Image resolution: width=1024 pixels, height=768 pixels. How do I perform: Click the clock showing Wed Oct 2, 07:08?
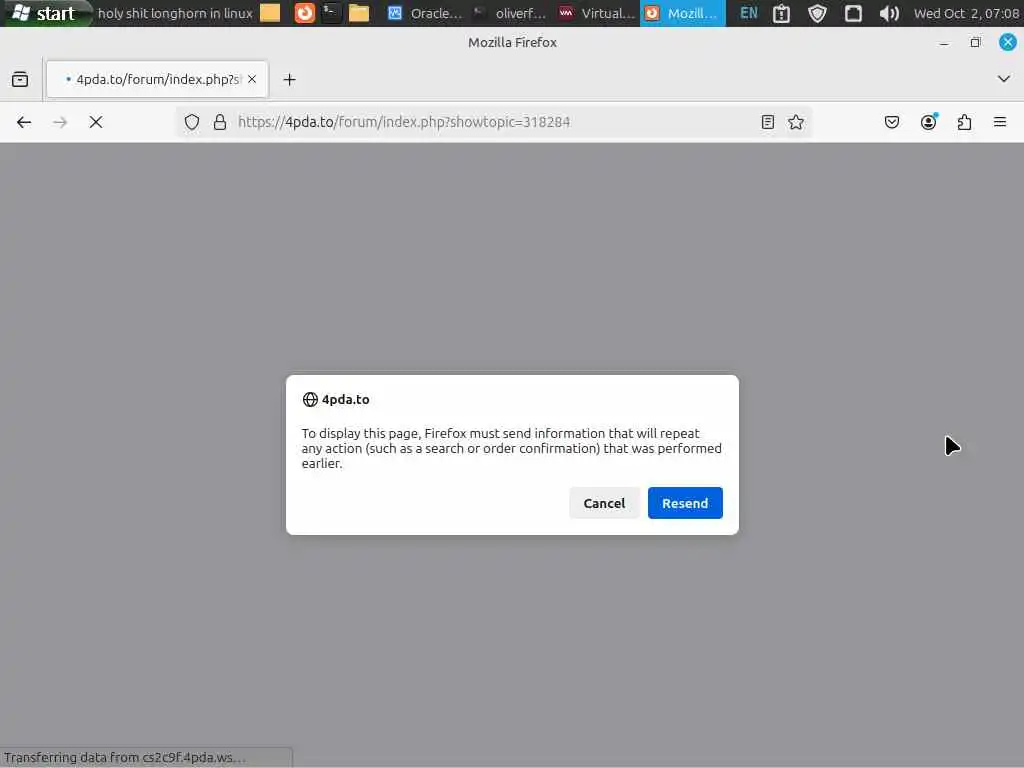[967, 13]
